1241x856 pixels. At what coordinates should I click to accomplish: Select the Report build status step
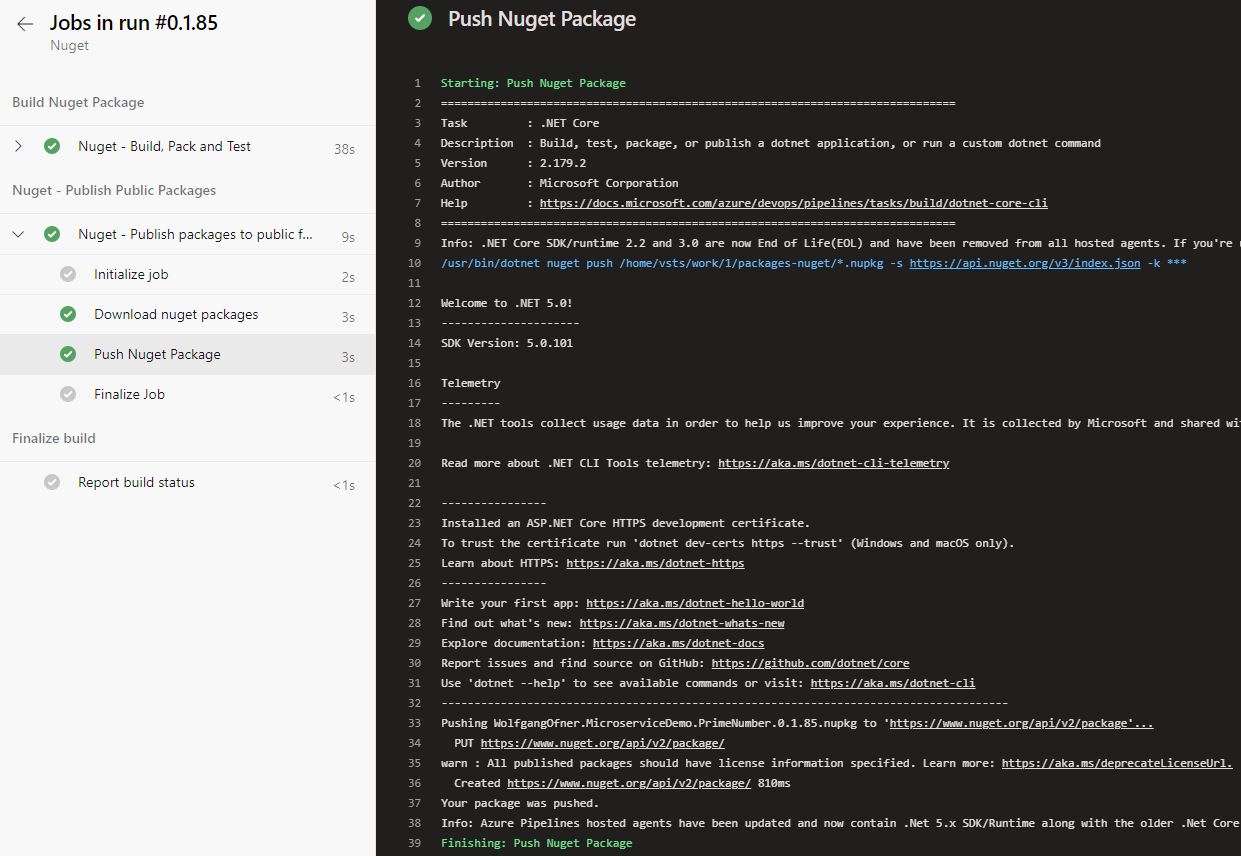point(137,482)
